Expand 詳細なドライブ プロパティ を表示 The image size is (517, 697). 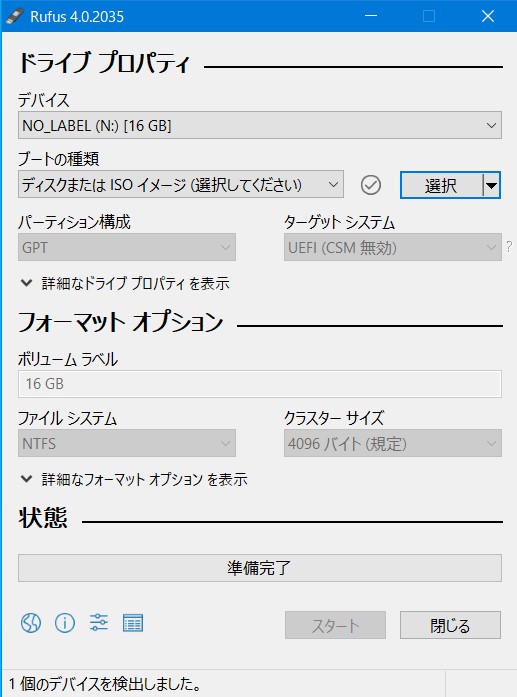[x=125, y=283]
